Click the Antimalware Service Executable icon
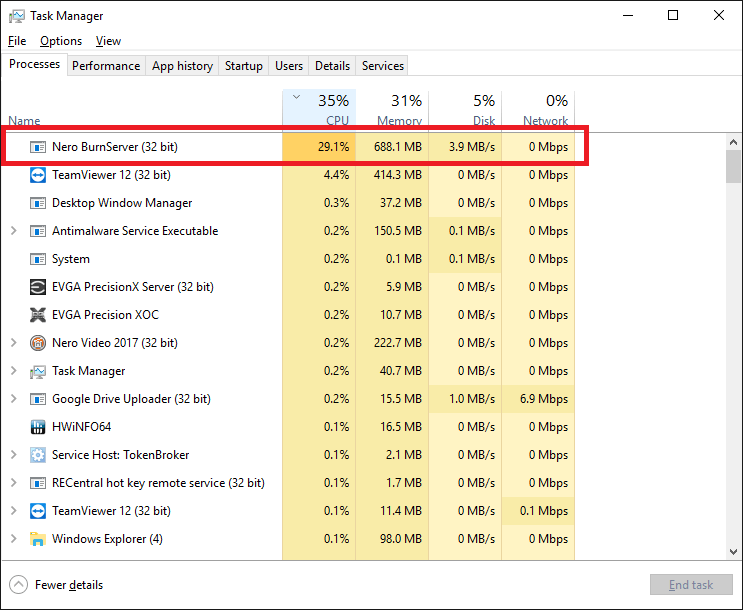743x610 pixels. click(38, 231)
